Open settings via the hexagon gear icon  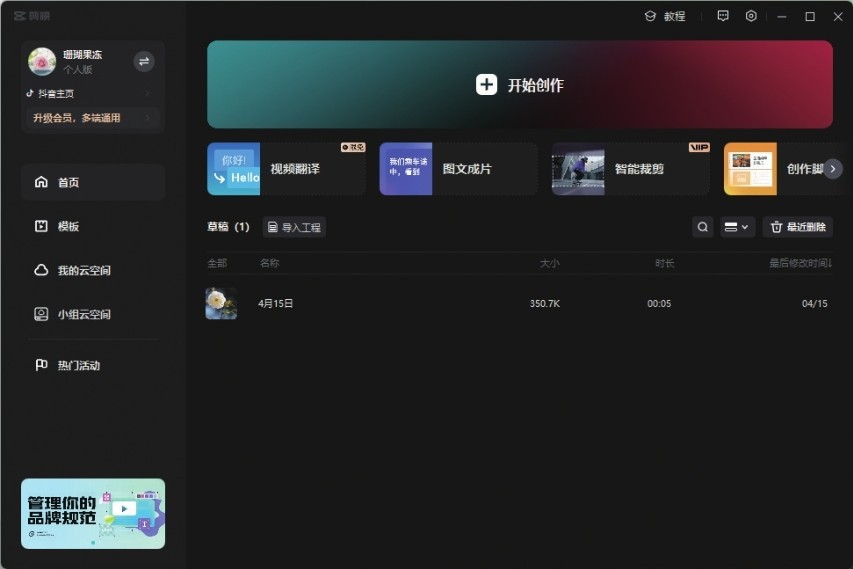point(751,16)
